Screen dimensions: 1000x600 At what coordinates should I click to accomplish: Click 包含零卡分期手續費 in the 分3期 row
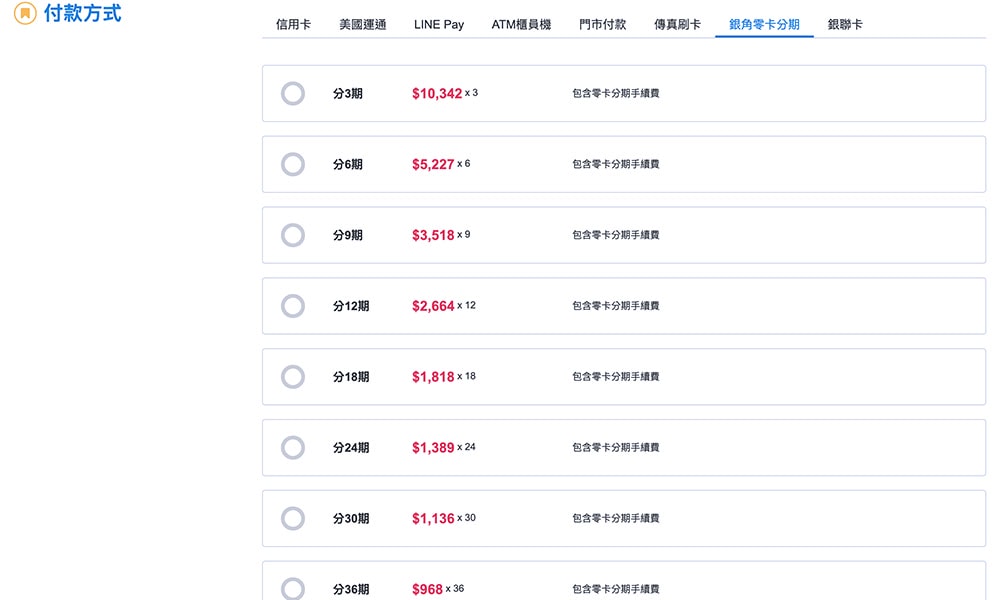click(615, 93)
